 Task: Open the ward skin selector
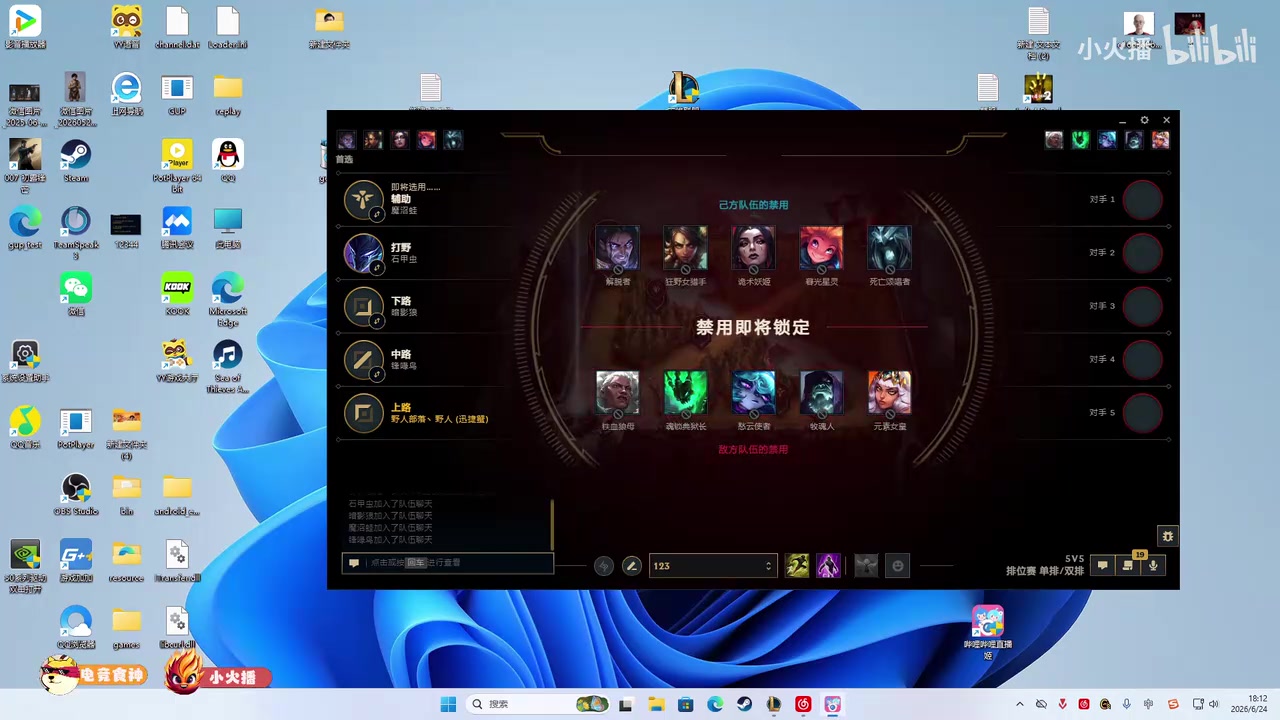866,566
